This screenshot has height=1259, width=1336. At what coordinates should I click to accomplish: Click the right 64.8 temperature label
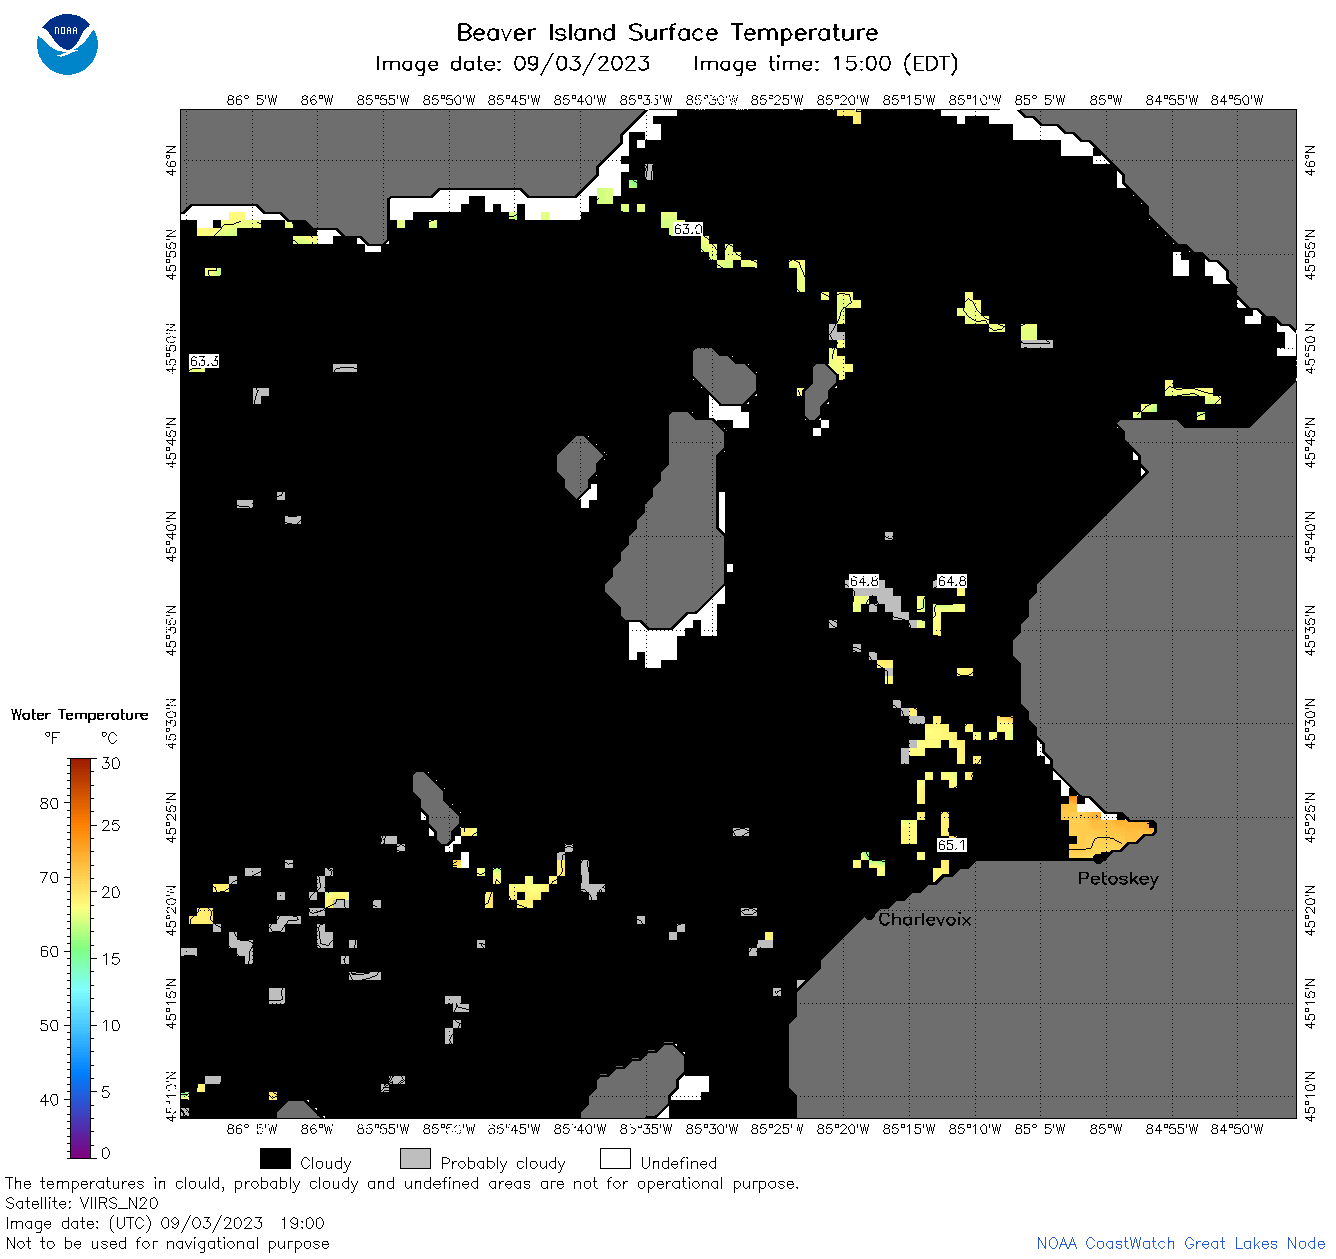(952, 581)
